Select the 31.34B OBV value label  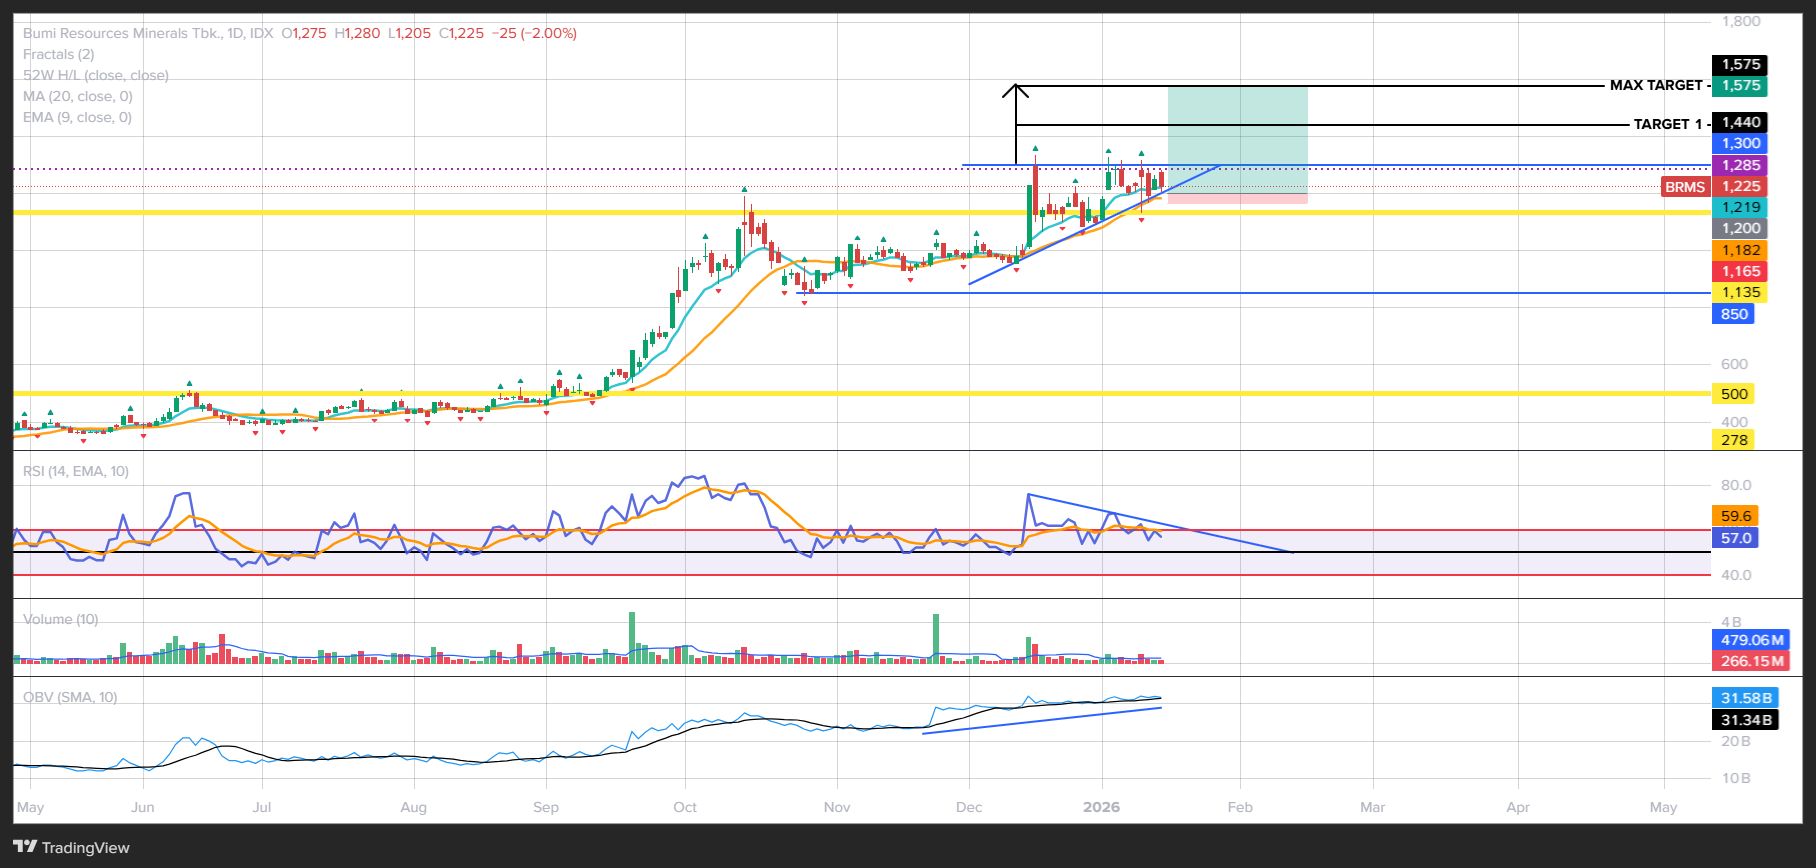pos(1746,720)
